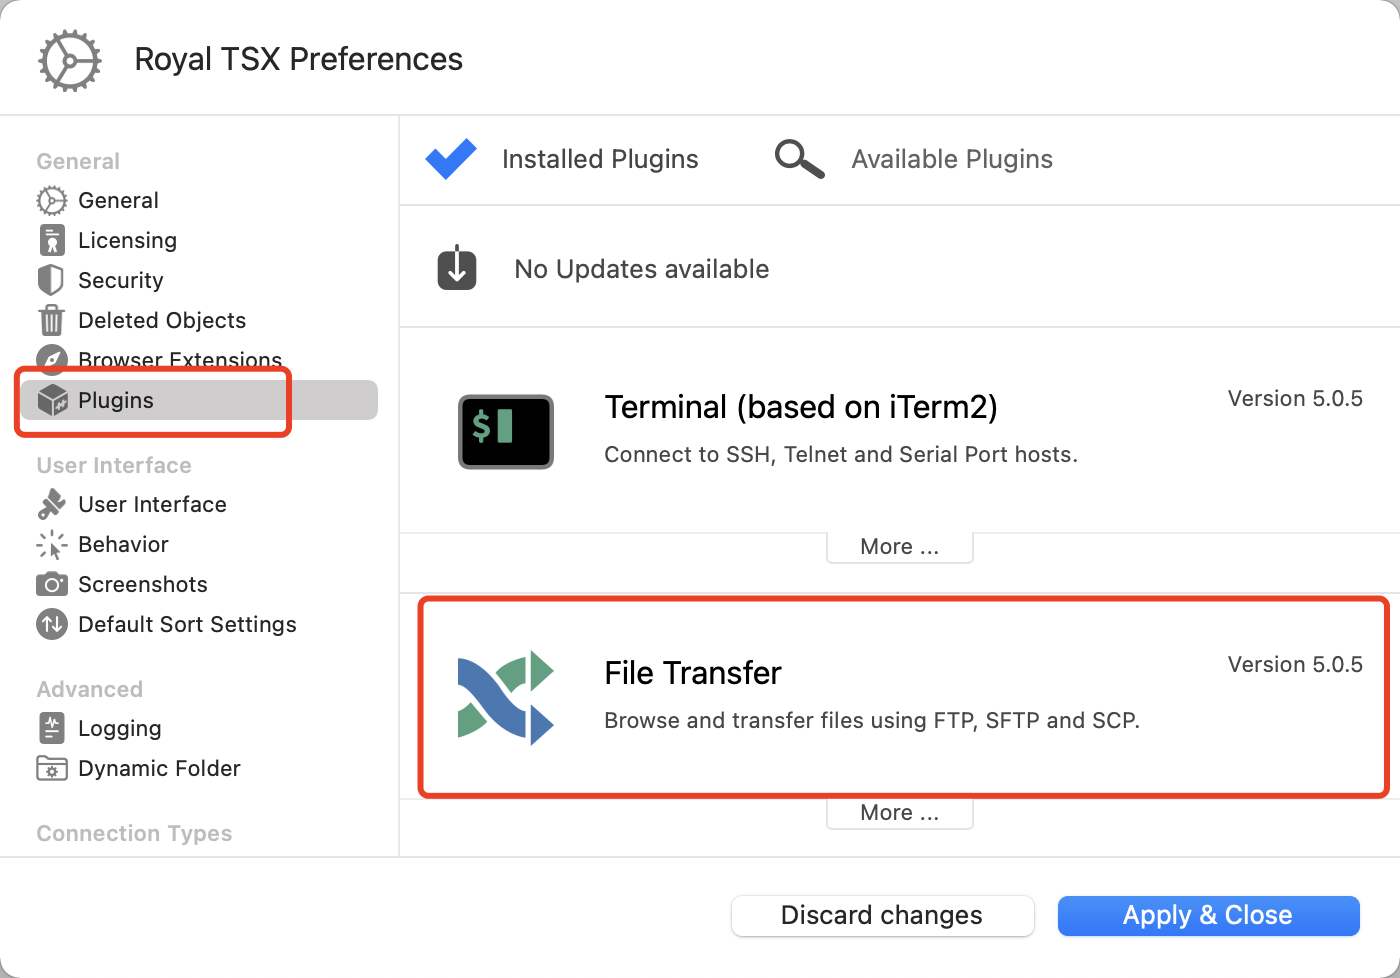
Task: Open Dynamic Folder settings icon
Action: coord(51,768)
